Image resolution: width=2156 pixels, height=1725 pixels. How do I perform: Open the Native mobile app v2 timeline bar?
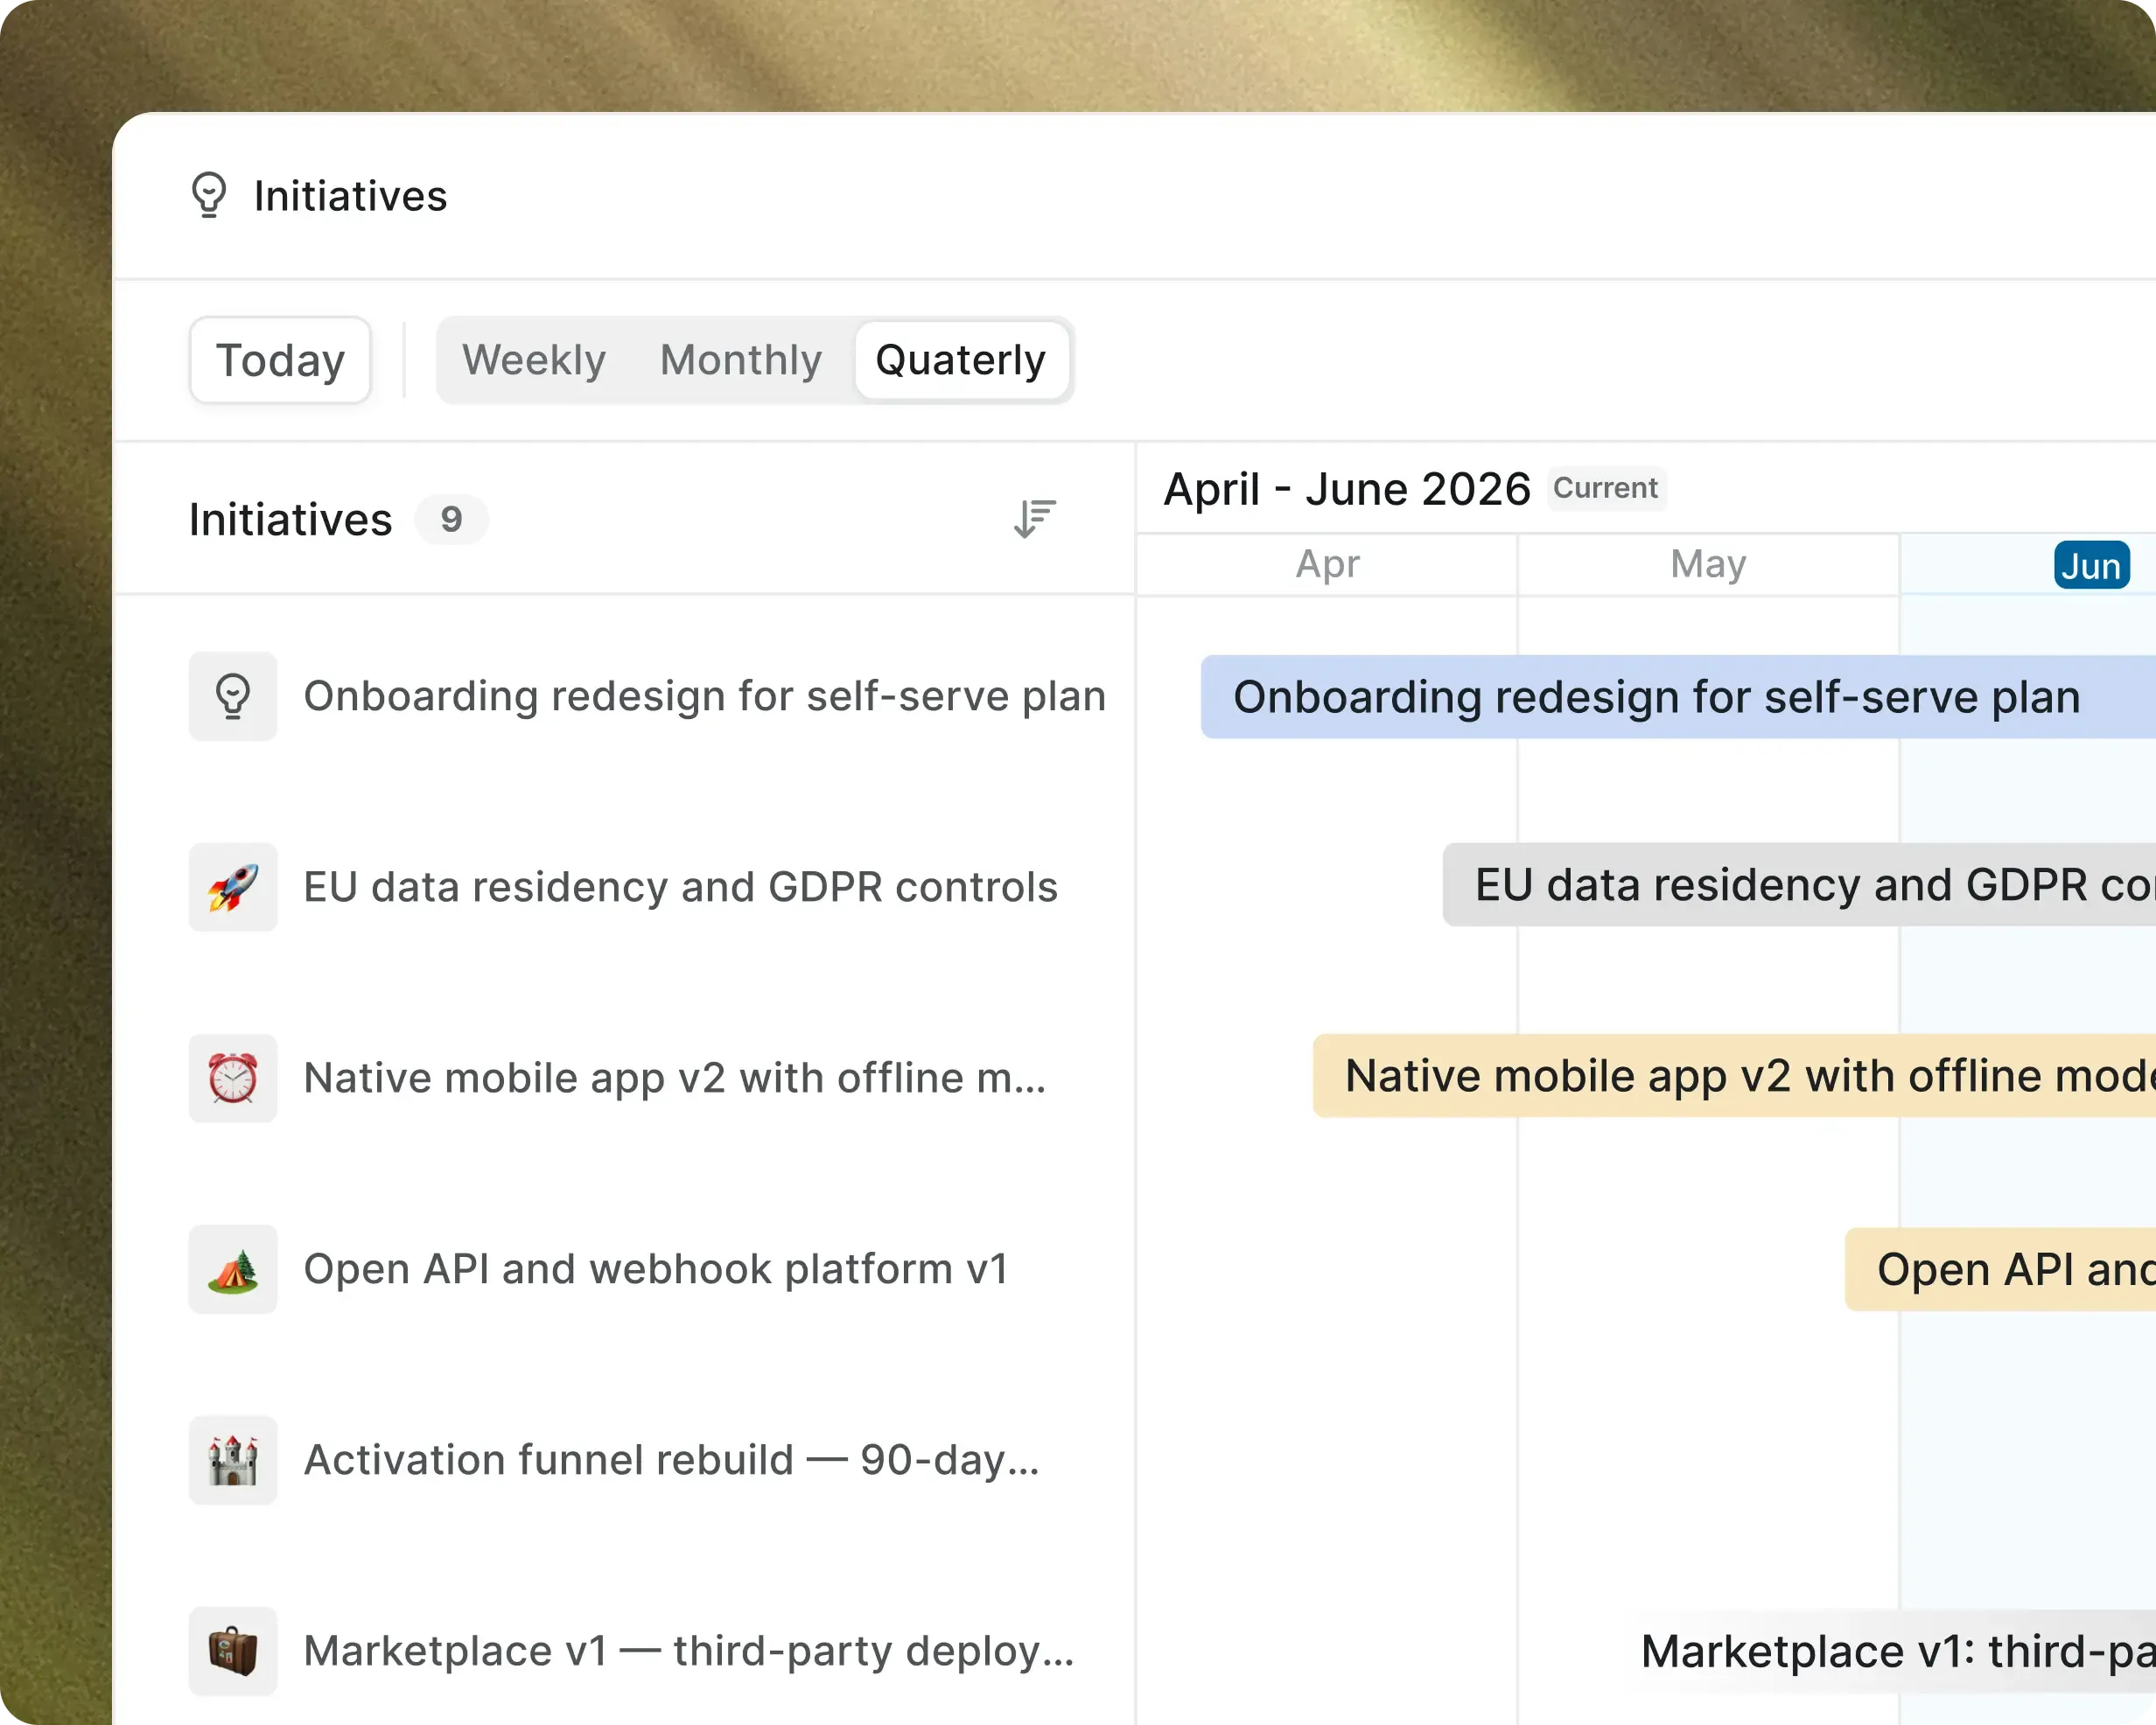coord(1734,1076)
